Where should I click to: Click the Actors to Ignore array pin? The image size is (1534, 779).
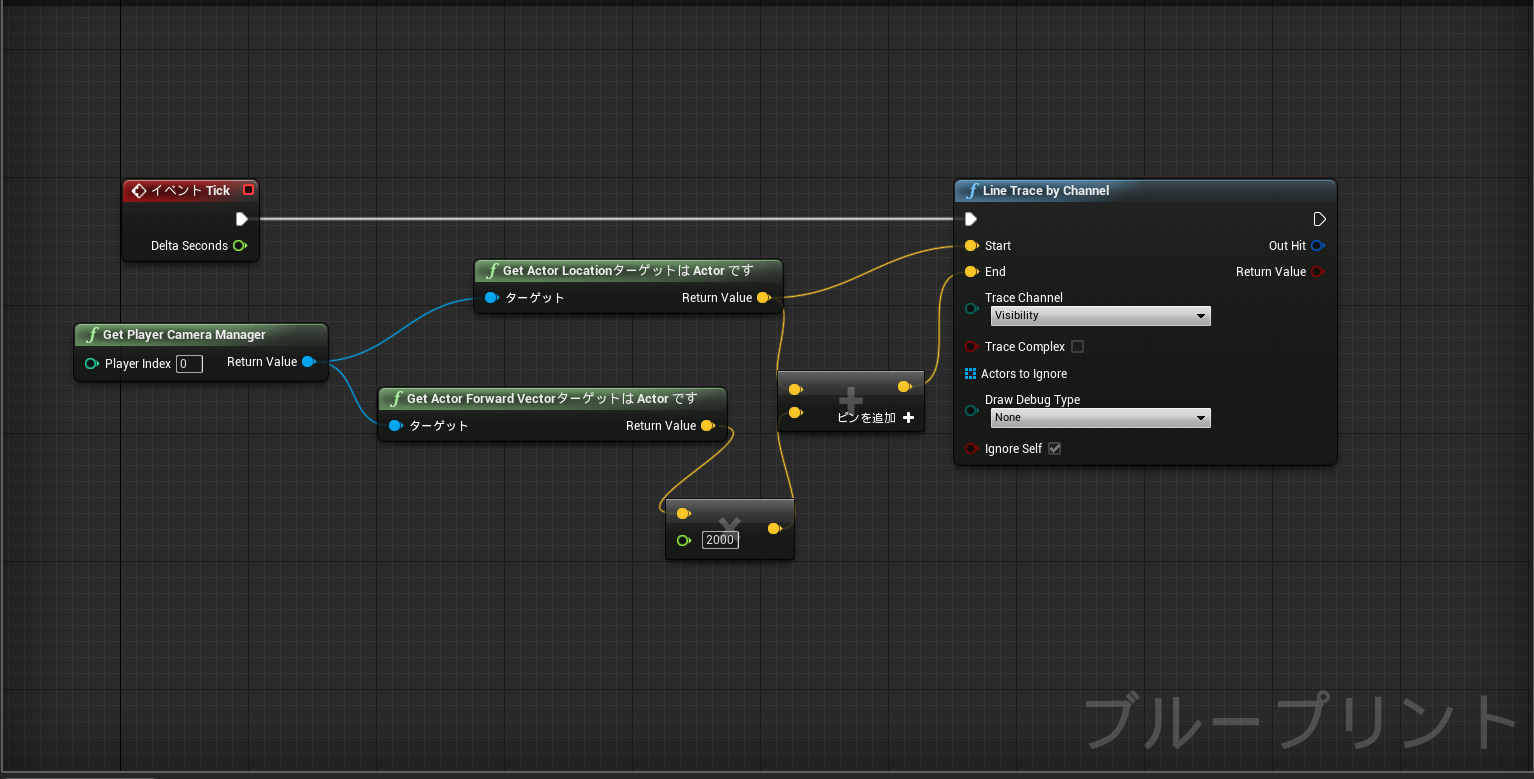tap(971, 374)
